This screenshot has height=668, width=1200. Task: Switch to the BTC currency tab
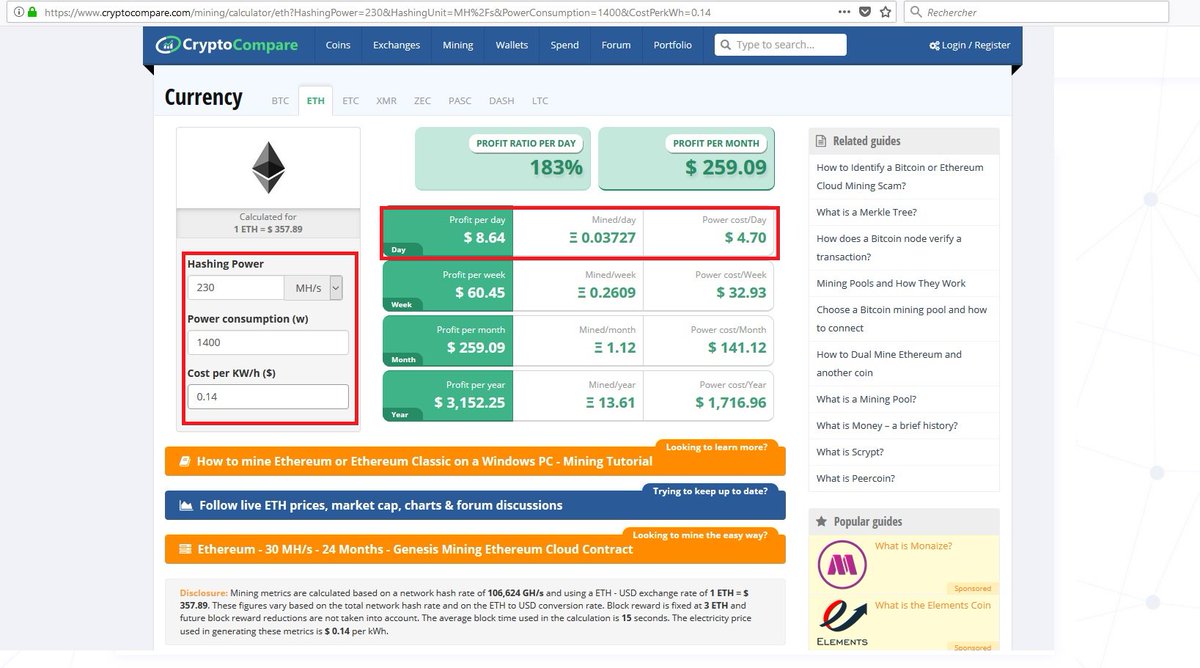(280, 101)
